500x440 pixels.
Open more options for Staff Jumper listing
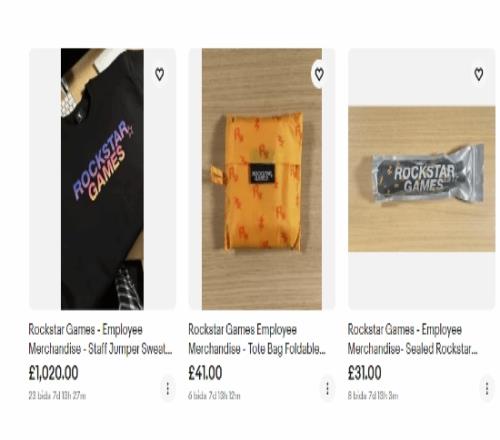[x=168, y=388]
